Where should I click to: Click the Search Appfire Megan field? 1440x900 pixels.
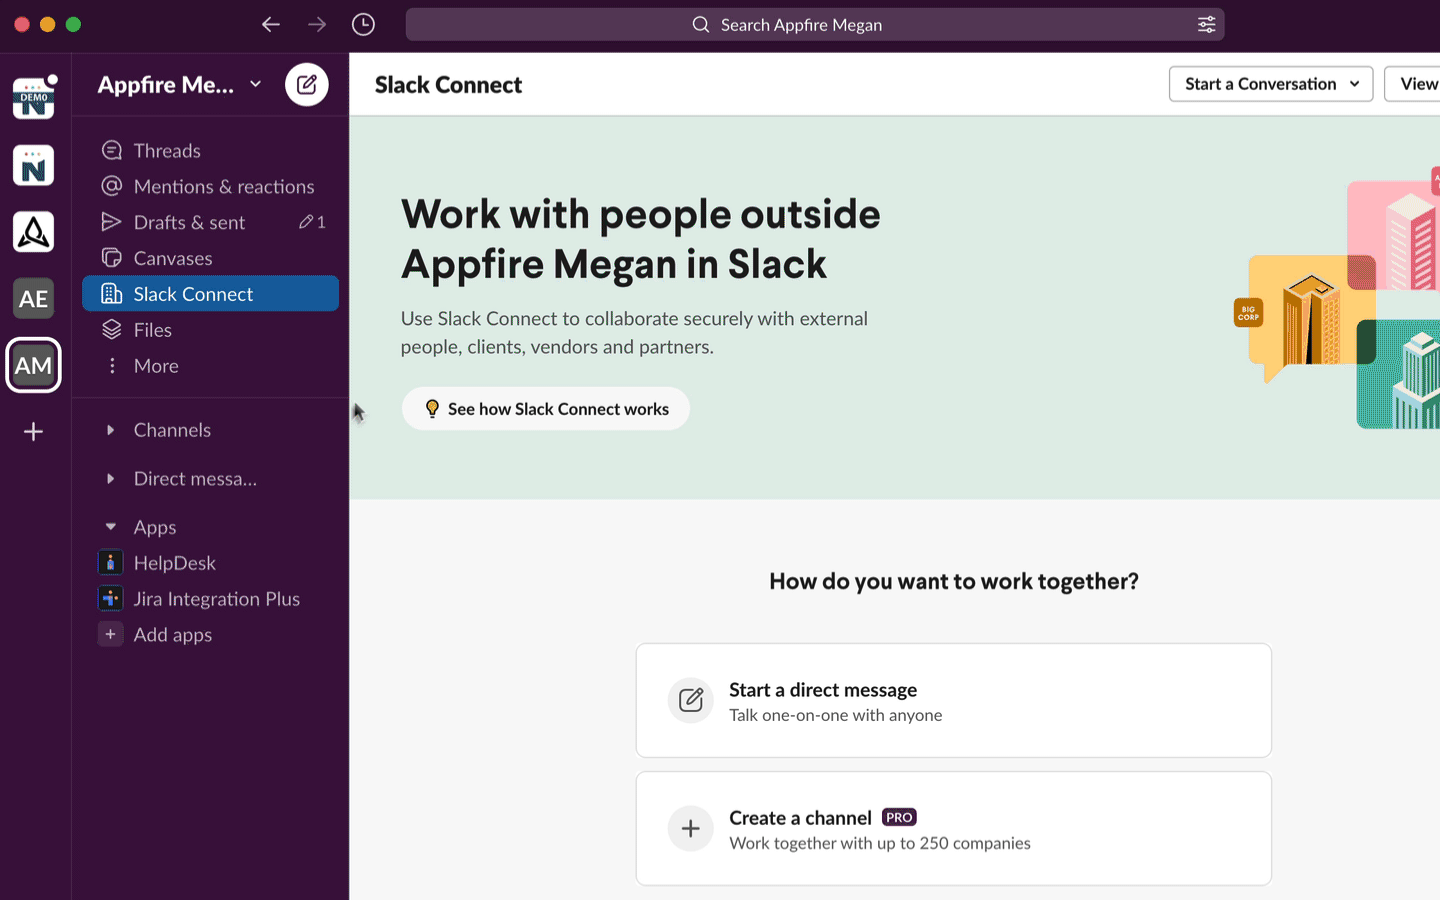pyautogui.click(x=815, y=24)
